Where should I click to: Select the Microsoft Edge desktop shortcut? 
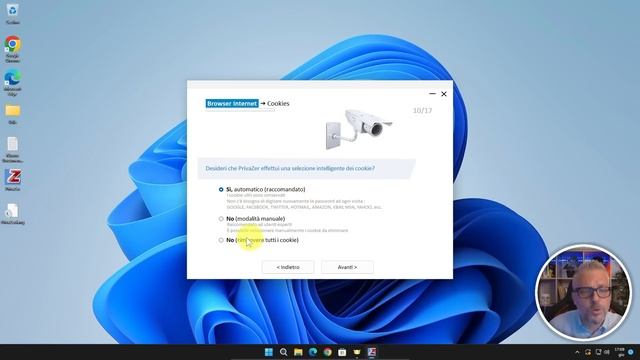pyautogui.click(x=13, y=82)
